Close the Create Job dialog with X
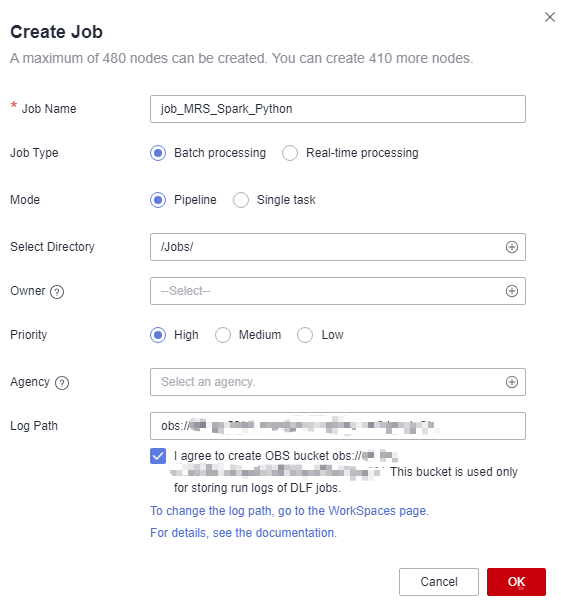The width and height of the screenshot is (561, 604). tap(549, 17)
